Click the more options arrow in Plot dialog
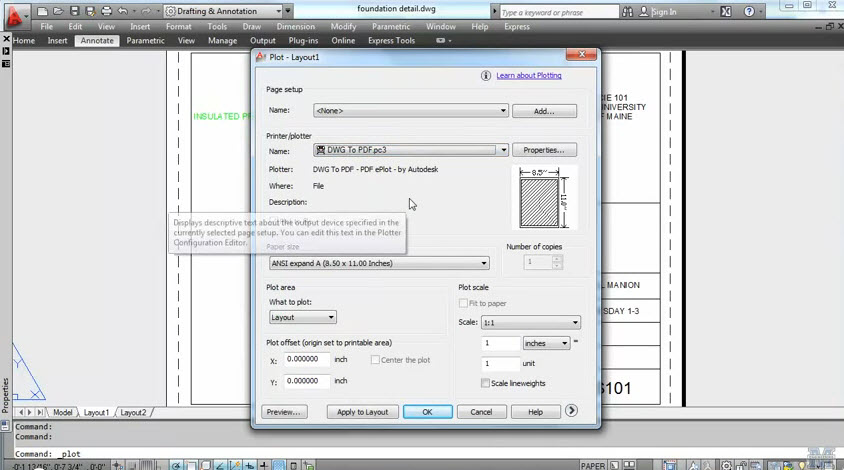 pos(572,411)
